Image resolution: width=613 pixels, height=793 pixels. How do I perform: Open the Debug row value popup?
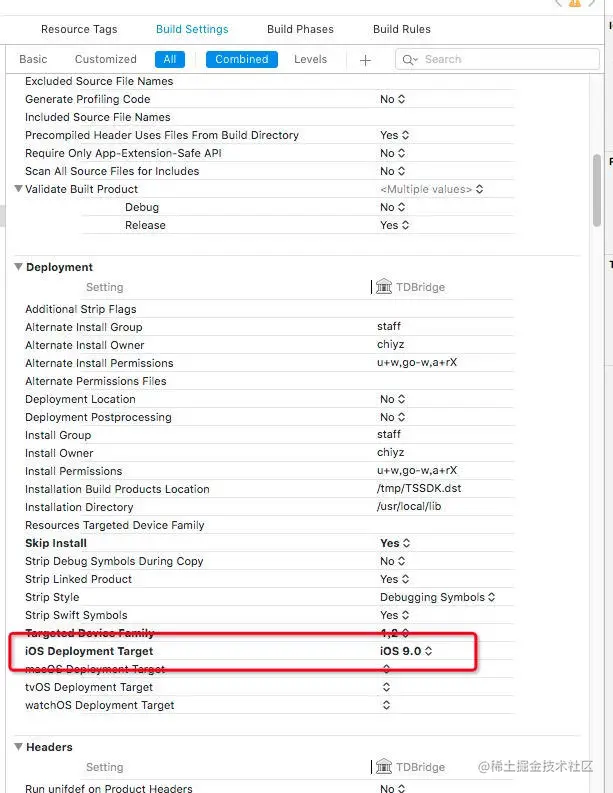click(393, 207)
